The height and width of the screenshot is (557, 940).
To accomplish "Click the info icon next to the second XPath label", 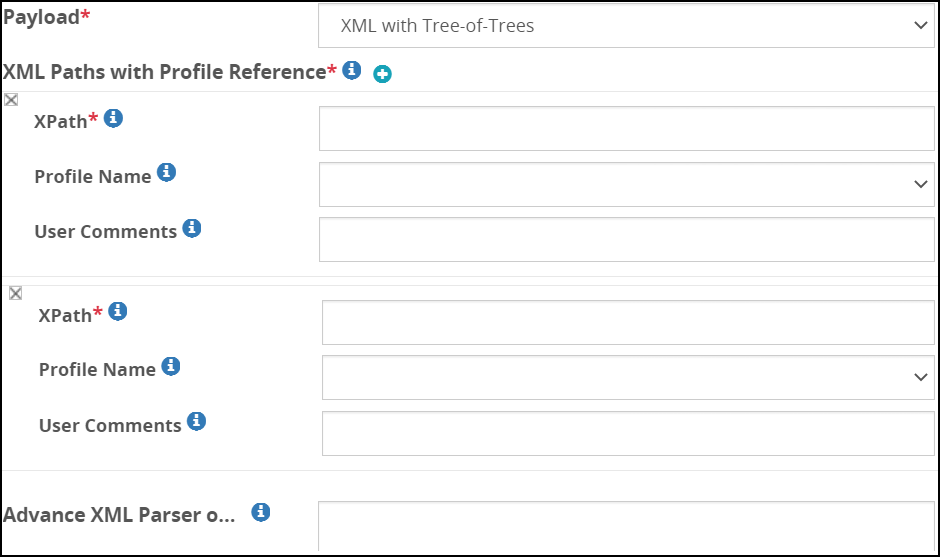I will click(x=118, y=311).
